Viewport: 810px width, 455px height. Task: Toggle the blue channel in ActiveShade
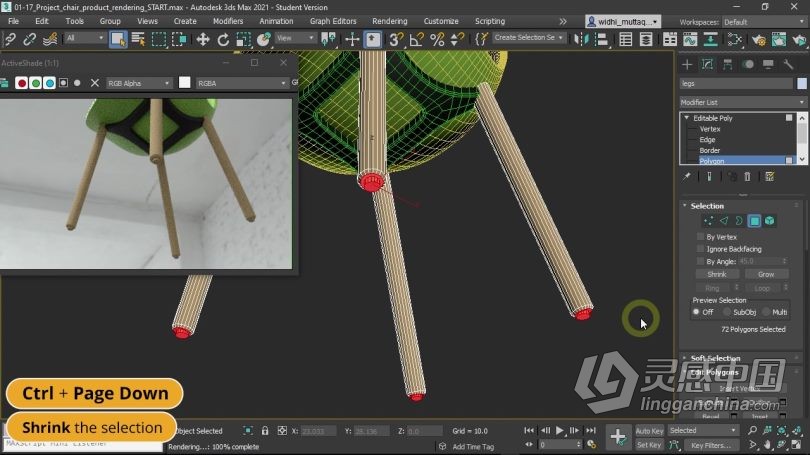click(x=49, y=83)
